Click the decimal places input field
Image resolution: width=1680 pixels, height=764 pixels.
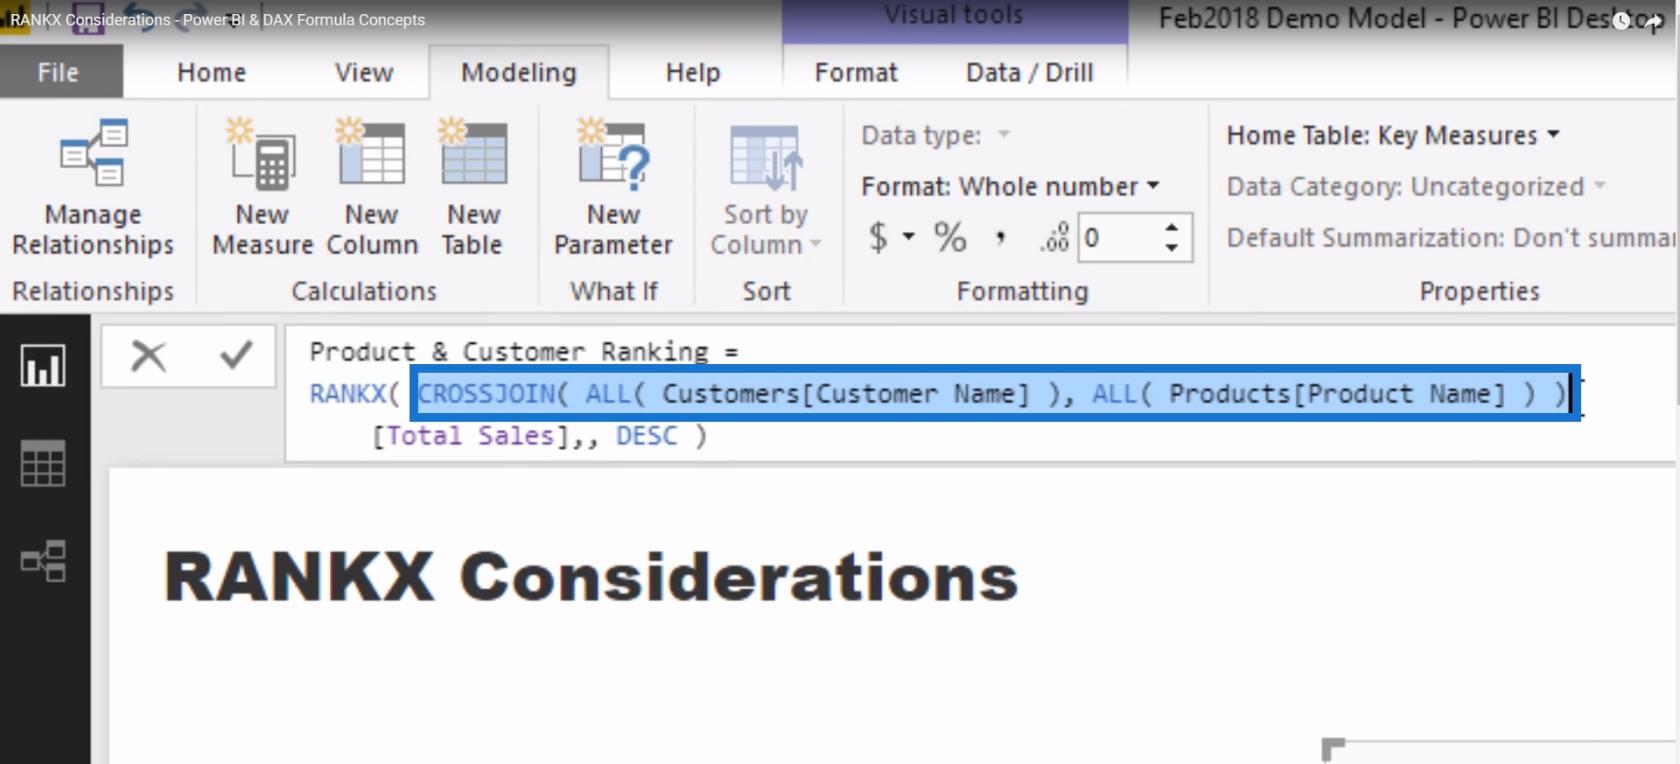click(x=1120, y=238)
